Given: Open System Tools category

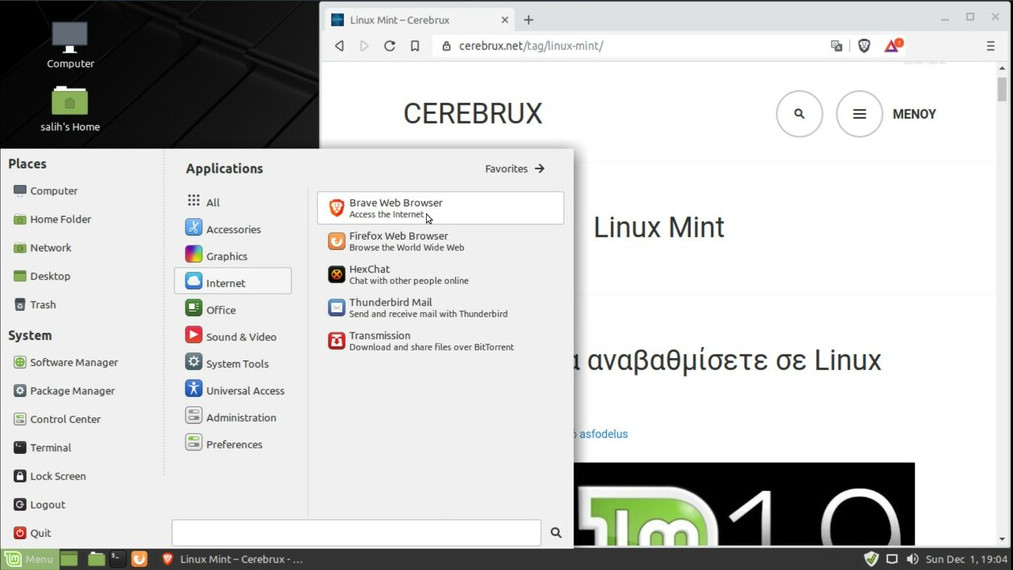Looking at the screenshot, I should tap(233, 363).
